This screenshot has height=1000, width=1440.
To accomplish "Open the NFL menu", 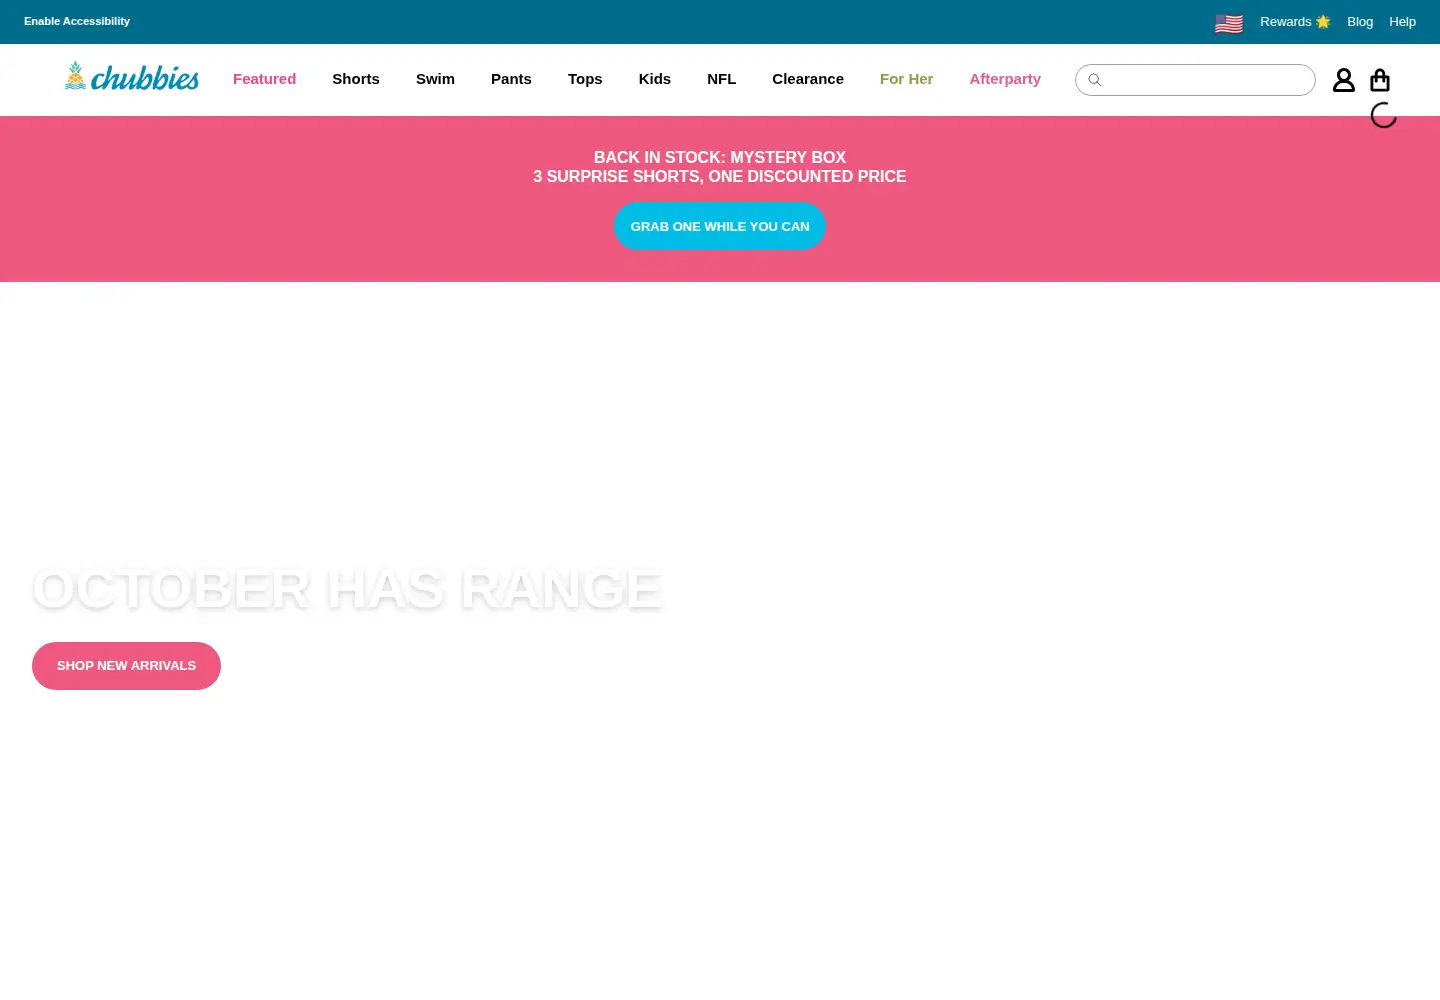I will 721,79.
